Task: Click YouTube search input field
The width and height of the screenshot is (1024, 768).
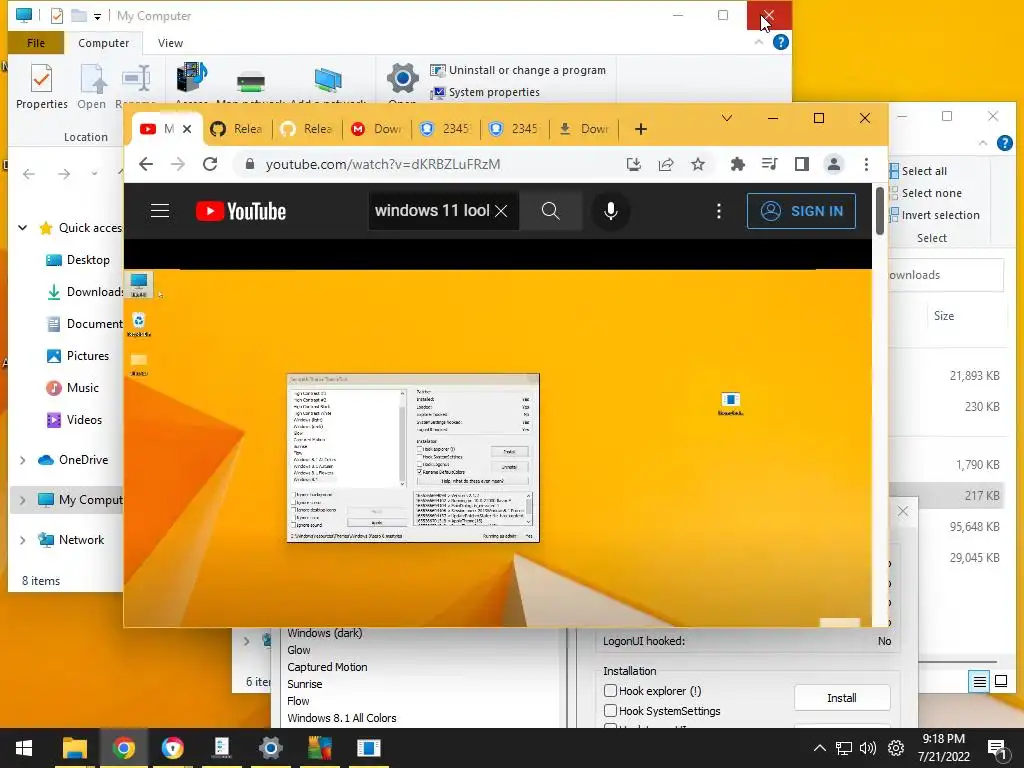Action: 431,211
